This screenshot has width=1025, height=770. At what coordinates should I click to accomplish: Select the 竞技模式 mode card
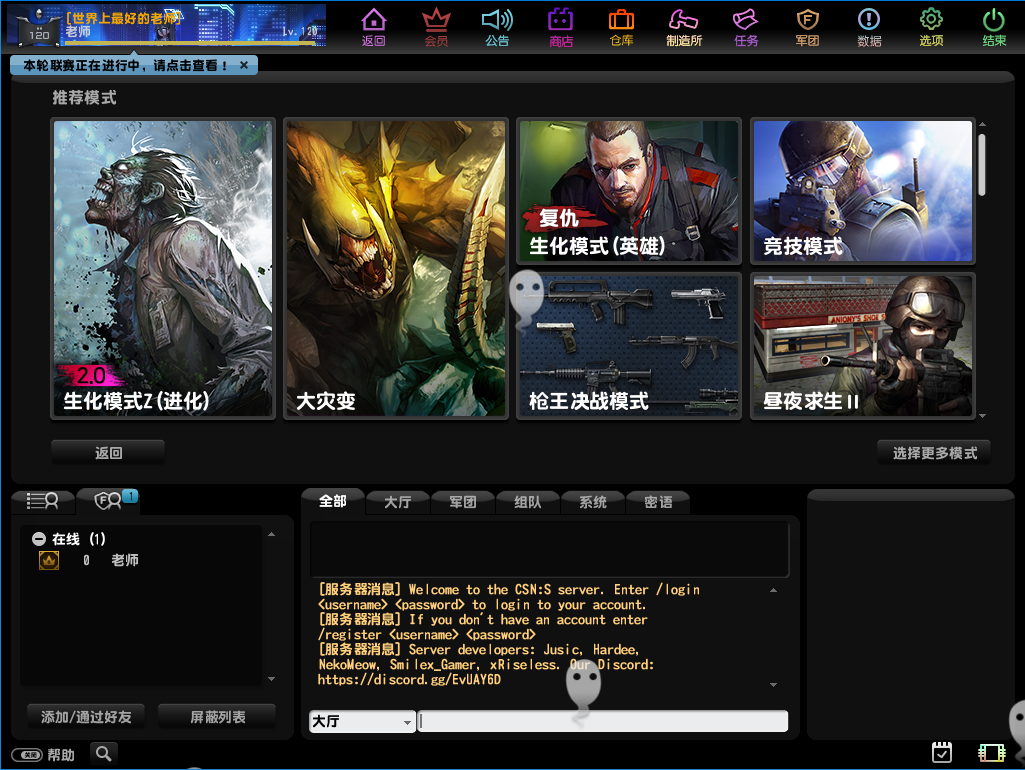click(x=863, y=191)
